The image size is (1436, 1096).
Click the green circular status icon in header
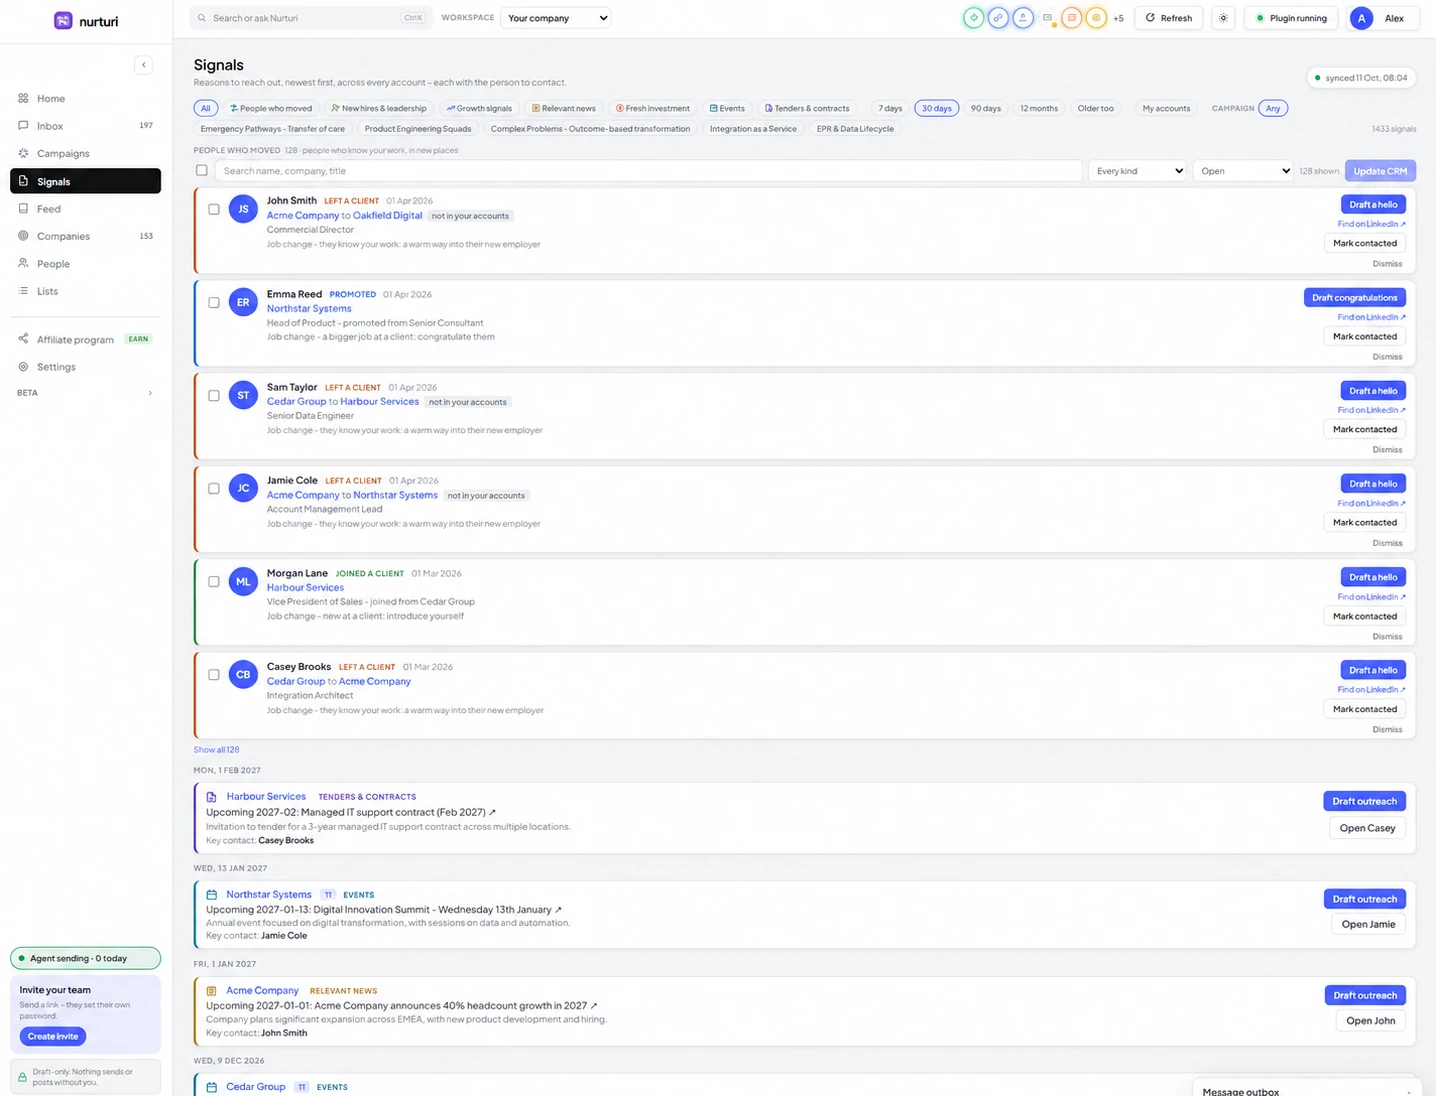point(973,18)
